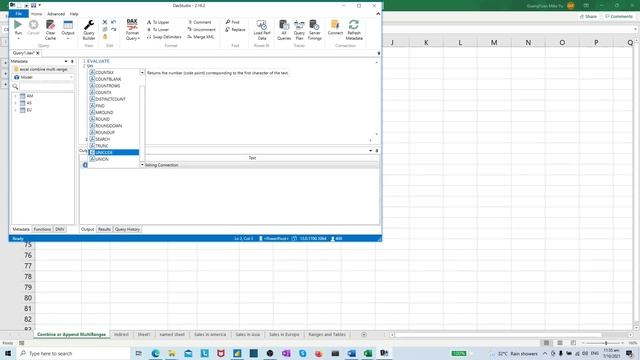The width and height of the screenshot is (640, 360).
Task: Toggle the Server Timings trace
Action: tap(314, 29)
